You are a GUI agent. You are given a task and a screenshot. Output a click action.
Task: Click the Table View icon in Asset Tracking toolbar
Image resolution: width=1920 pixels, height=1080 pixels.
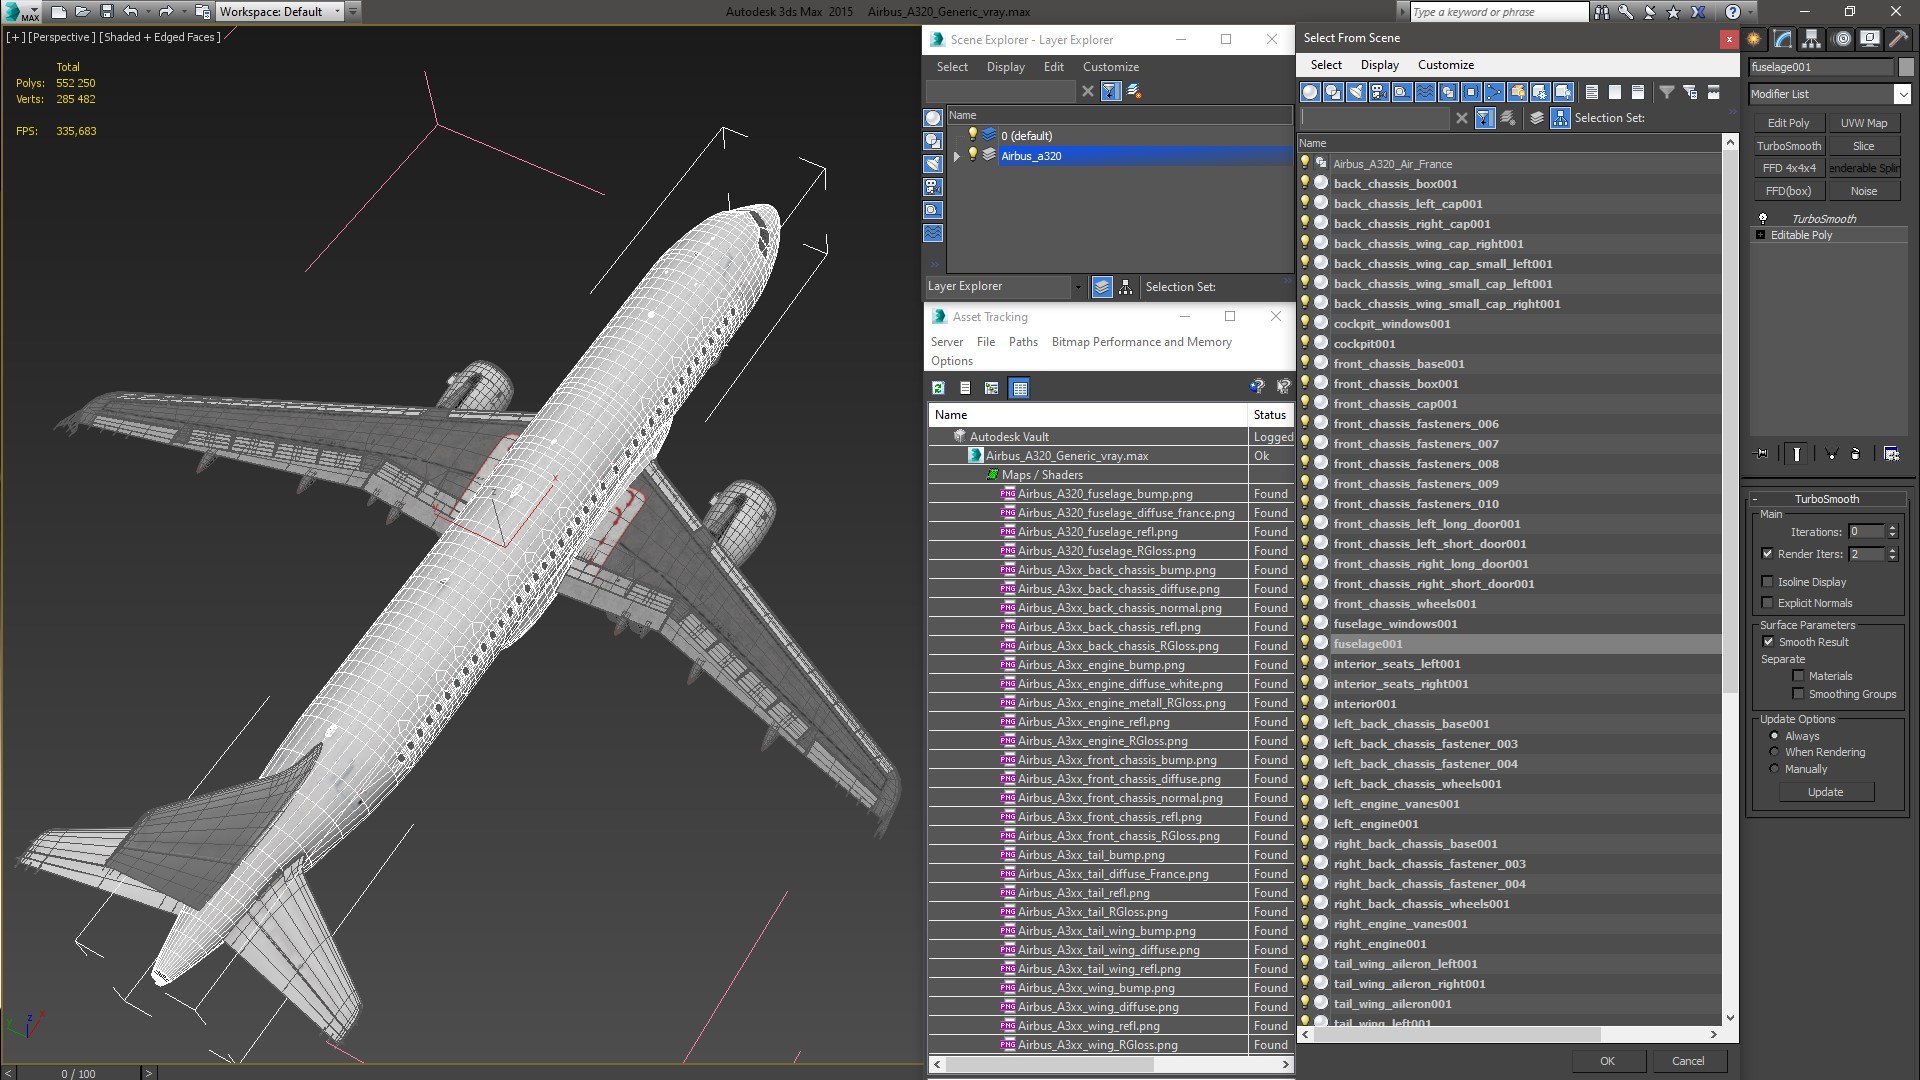tap(1019, 388)
